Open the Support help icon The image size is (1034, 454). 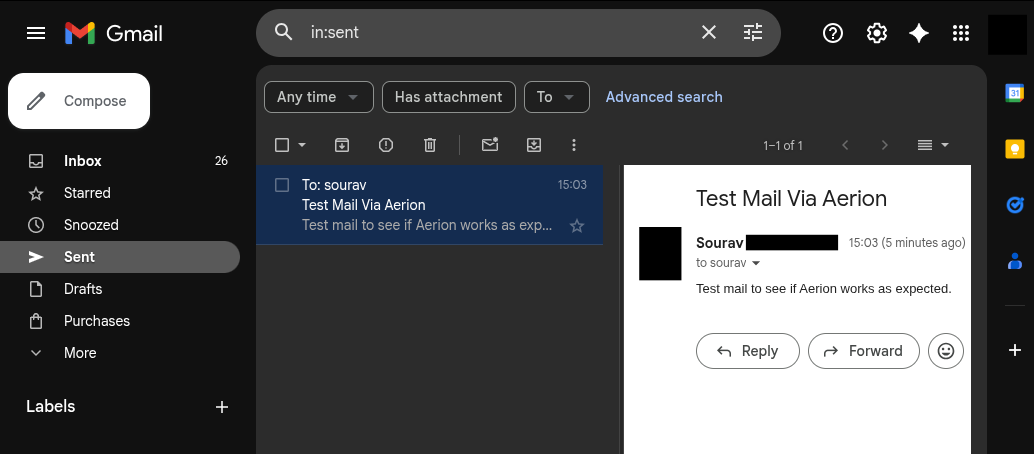(x=833, y=33)
